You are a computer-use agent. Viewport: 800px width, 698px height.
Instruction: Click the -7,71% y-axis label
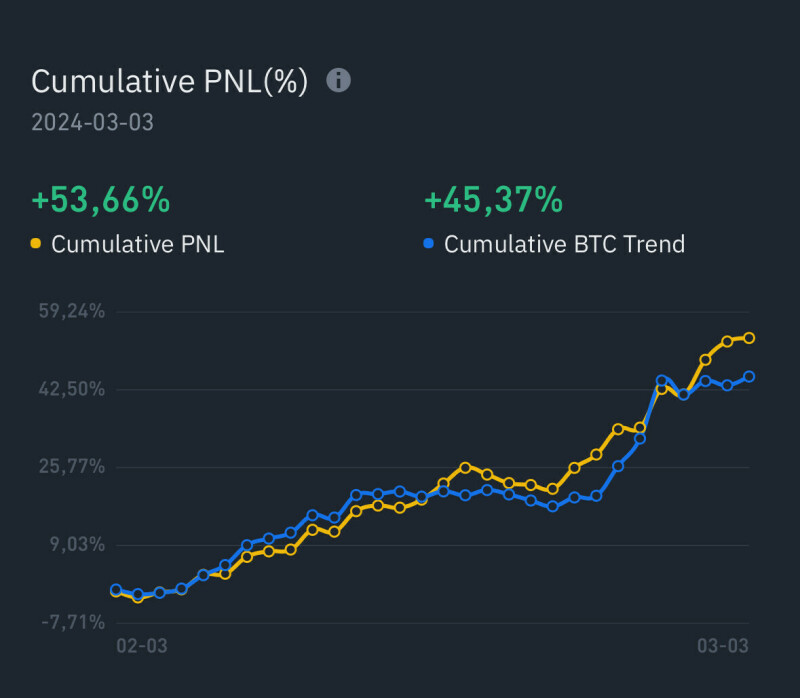pyautogui.click(x=72, y=623)
